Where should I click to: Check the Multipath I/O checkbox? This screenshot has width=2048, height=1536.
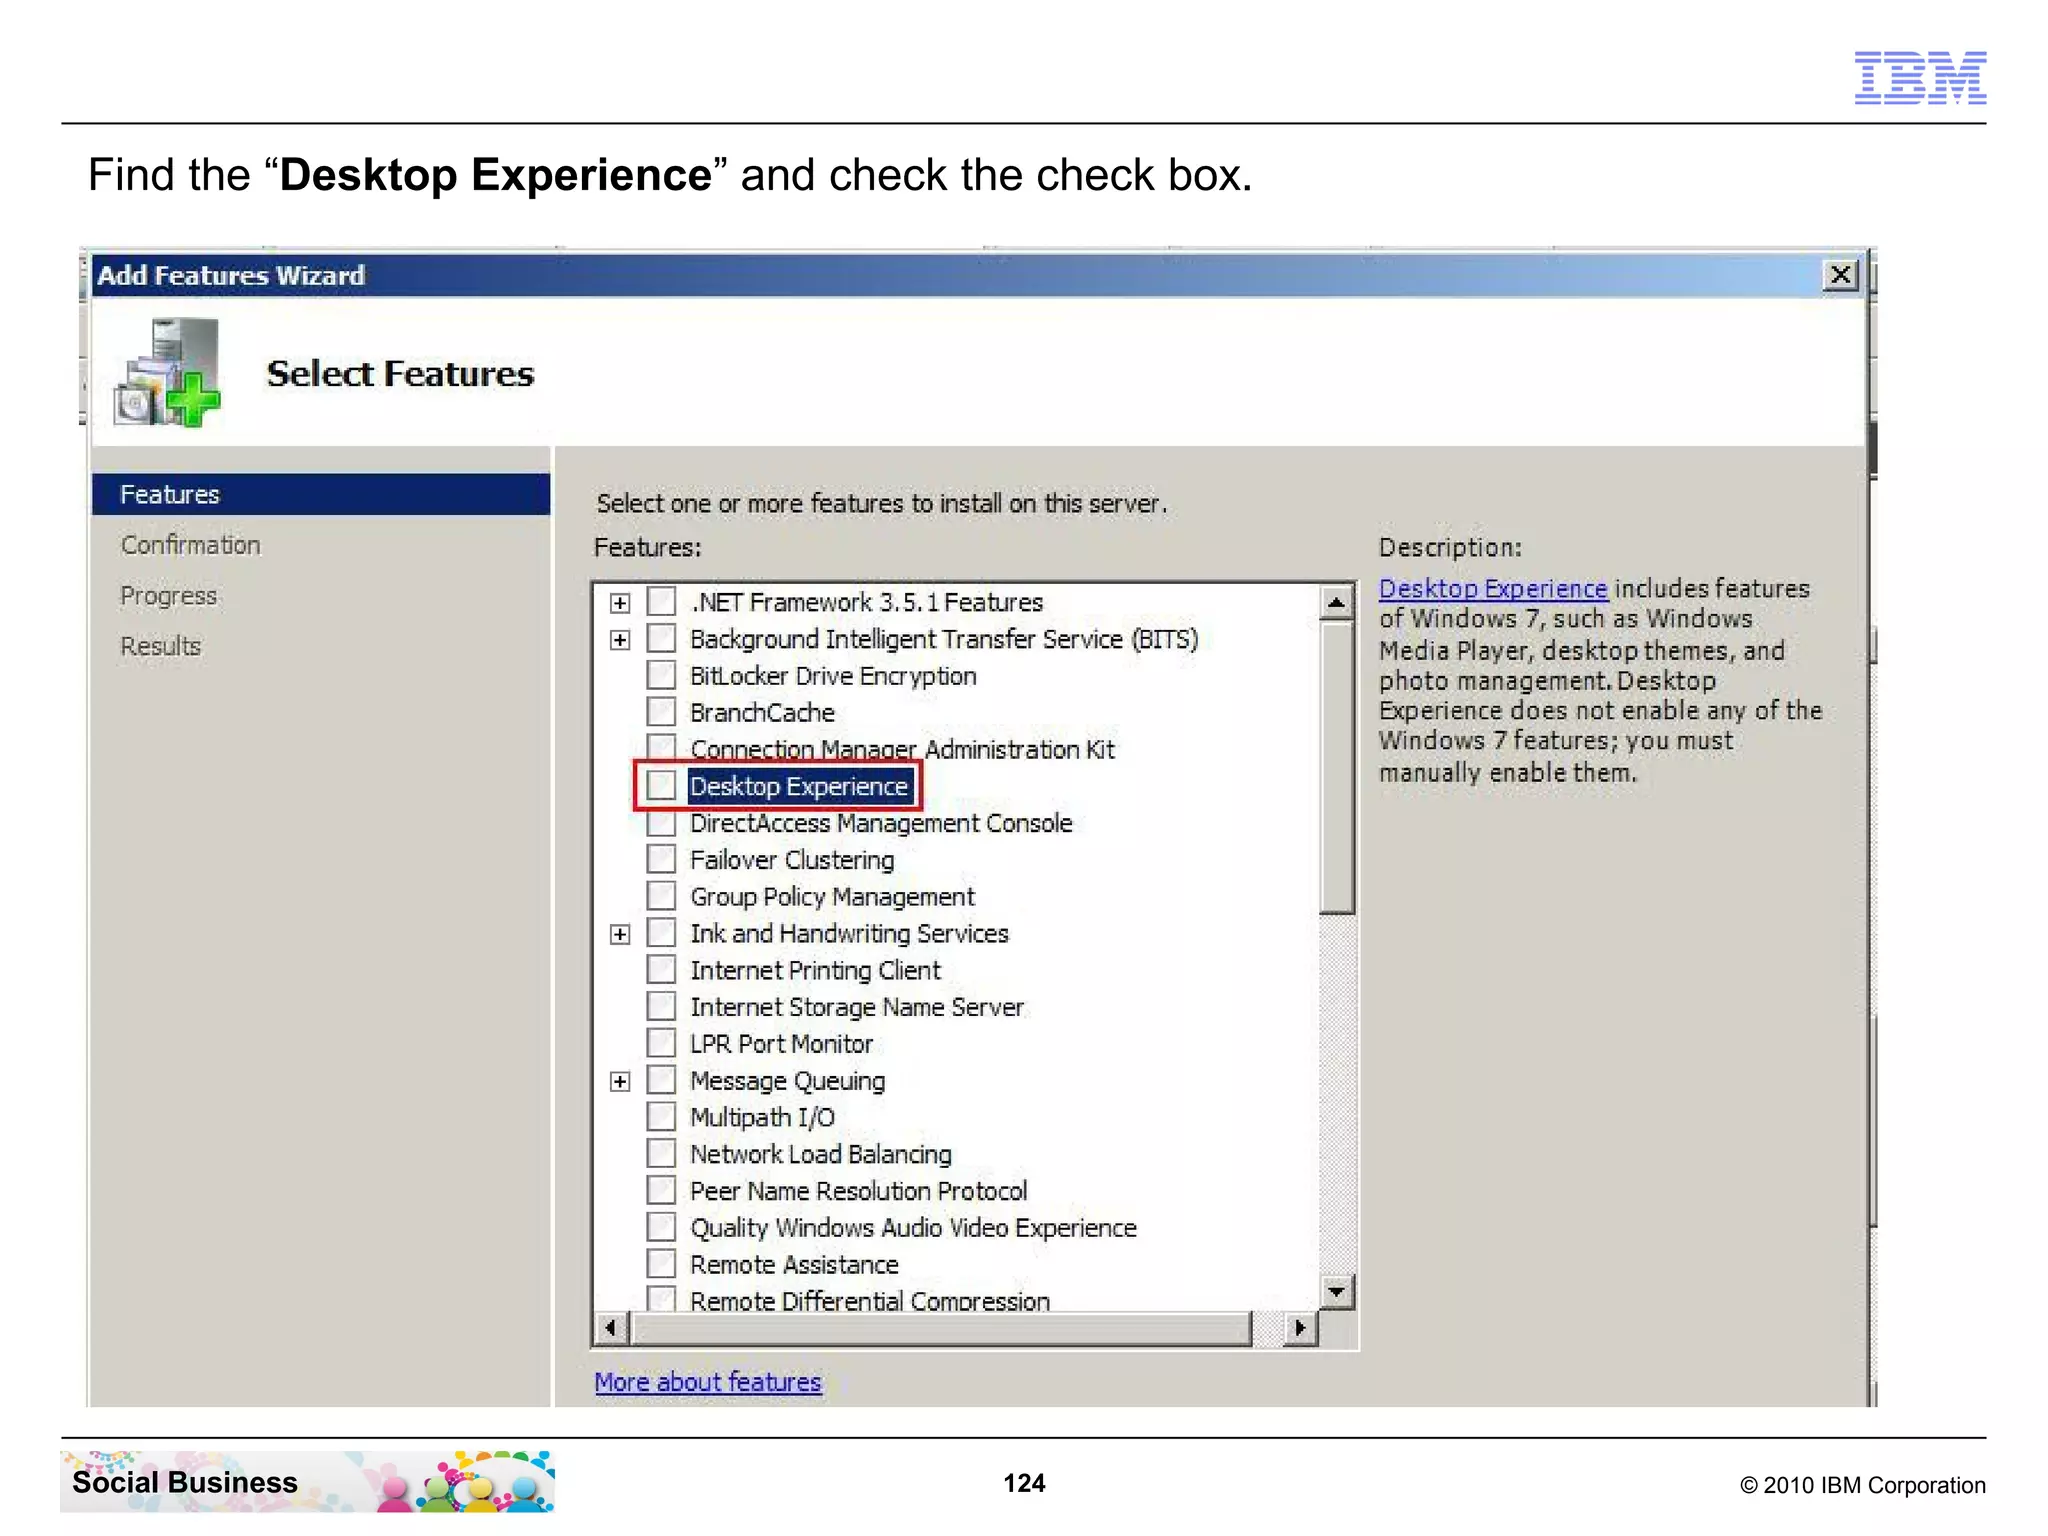click(x=661, y=1117)
